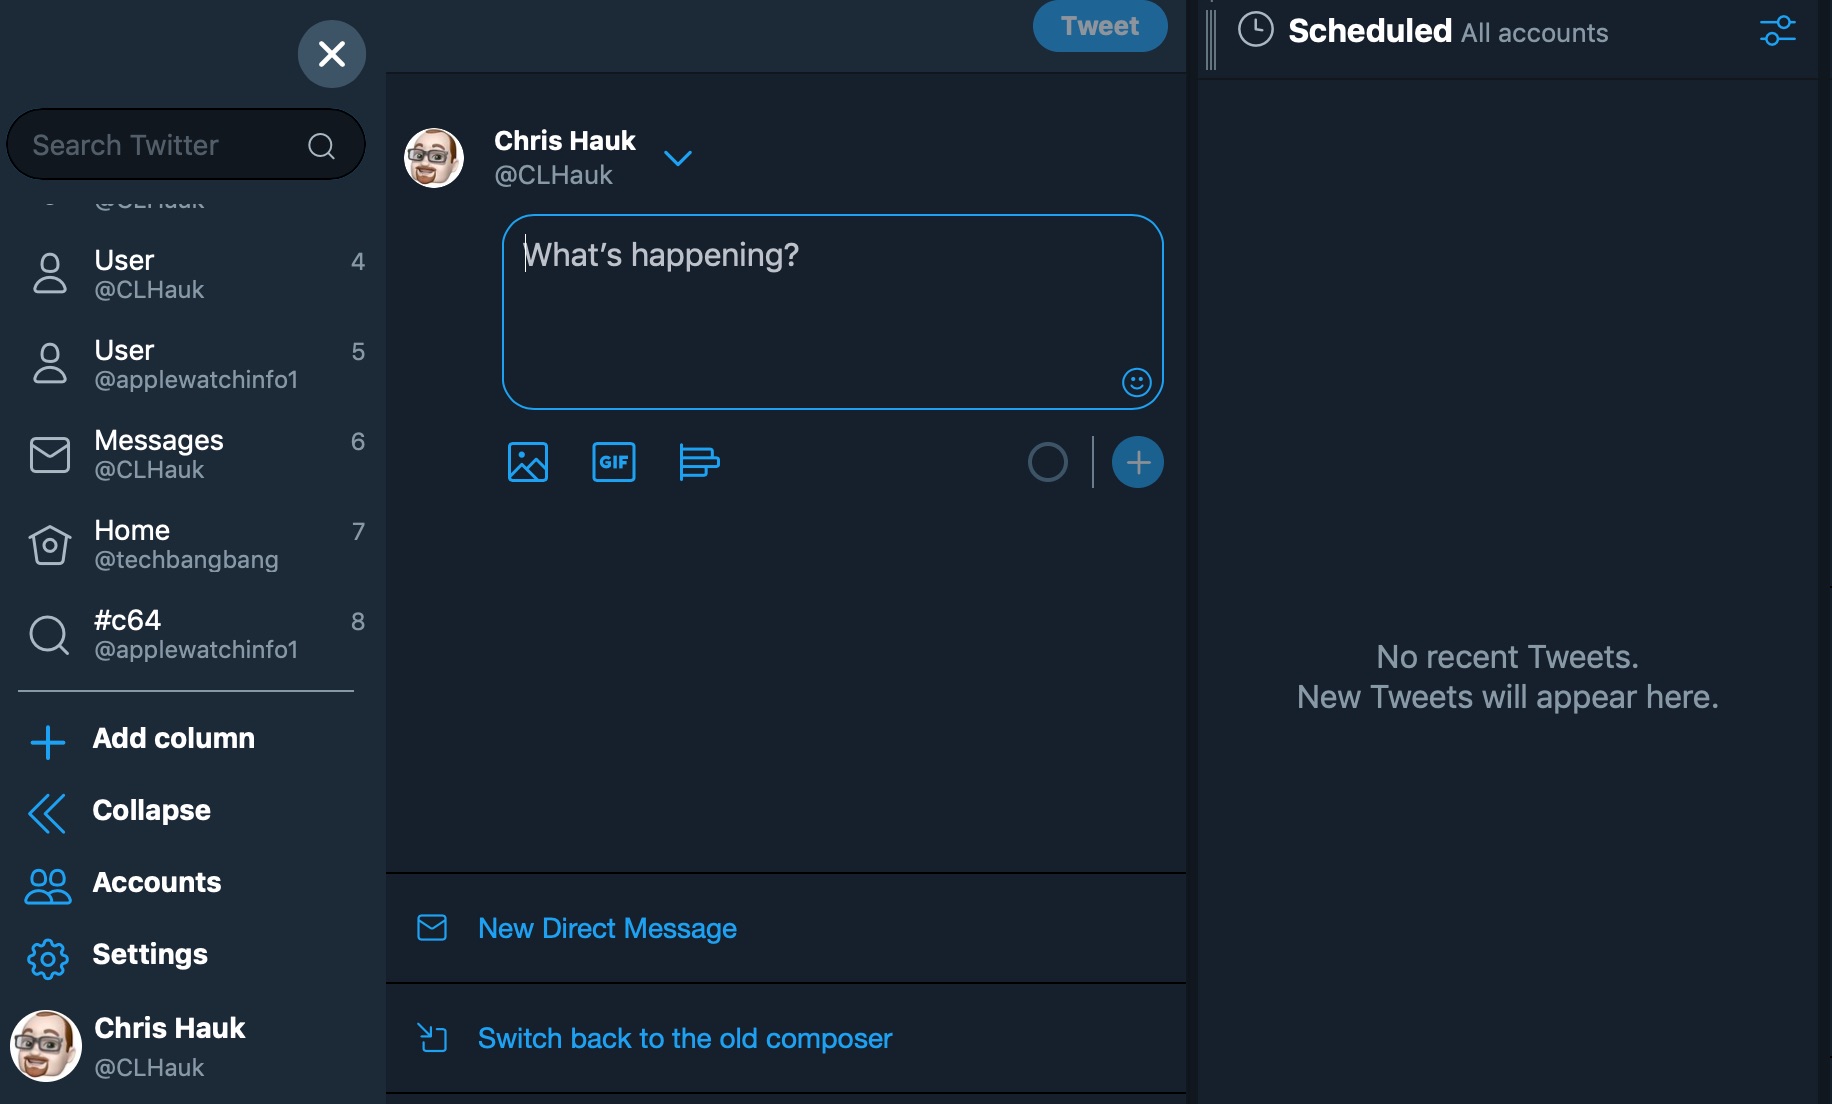Switch back to the old composer
1832x1104 pixels.
684,1039
